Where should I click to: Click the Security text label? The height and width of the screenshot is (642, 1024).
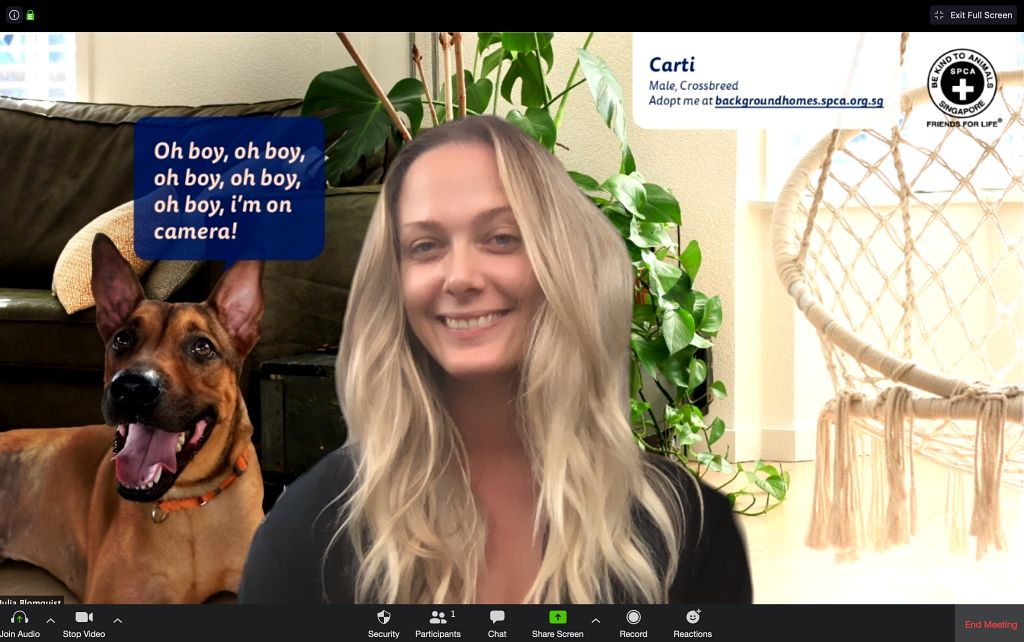[x=383, y=634]
